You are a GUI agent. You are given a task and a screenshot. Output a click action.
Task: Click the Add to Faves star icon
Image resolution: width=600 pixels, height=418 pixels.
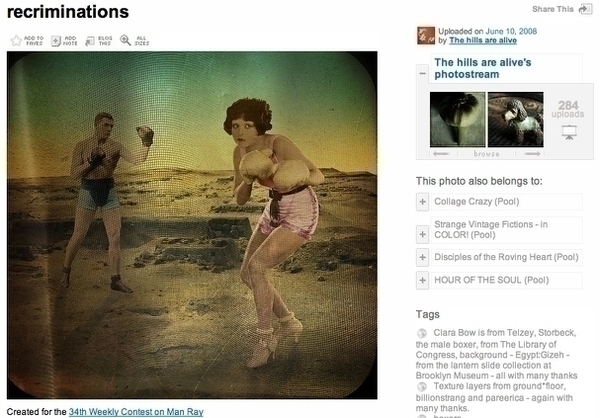coord(16,41)
